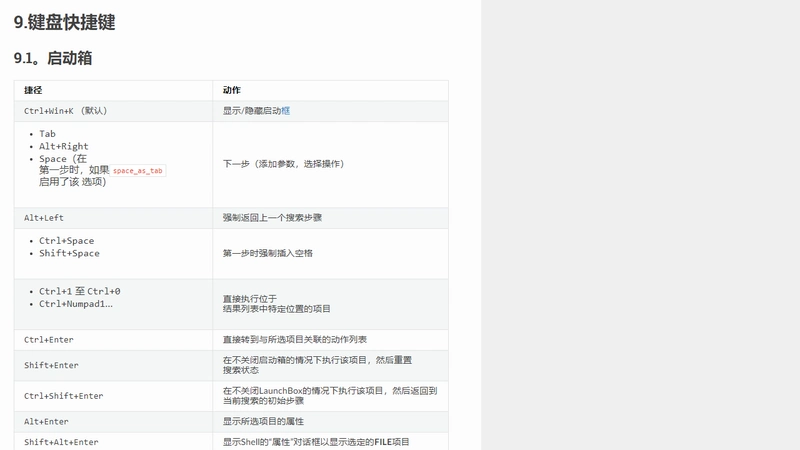Screen dimensions: 800x450
Task: Click the 捷径 column header
Action: click(33, 90)
